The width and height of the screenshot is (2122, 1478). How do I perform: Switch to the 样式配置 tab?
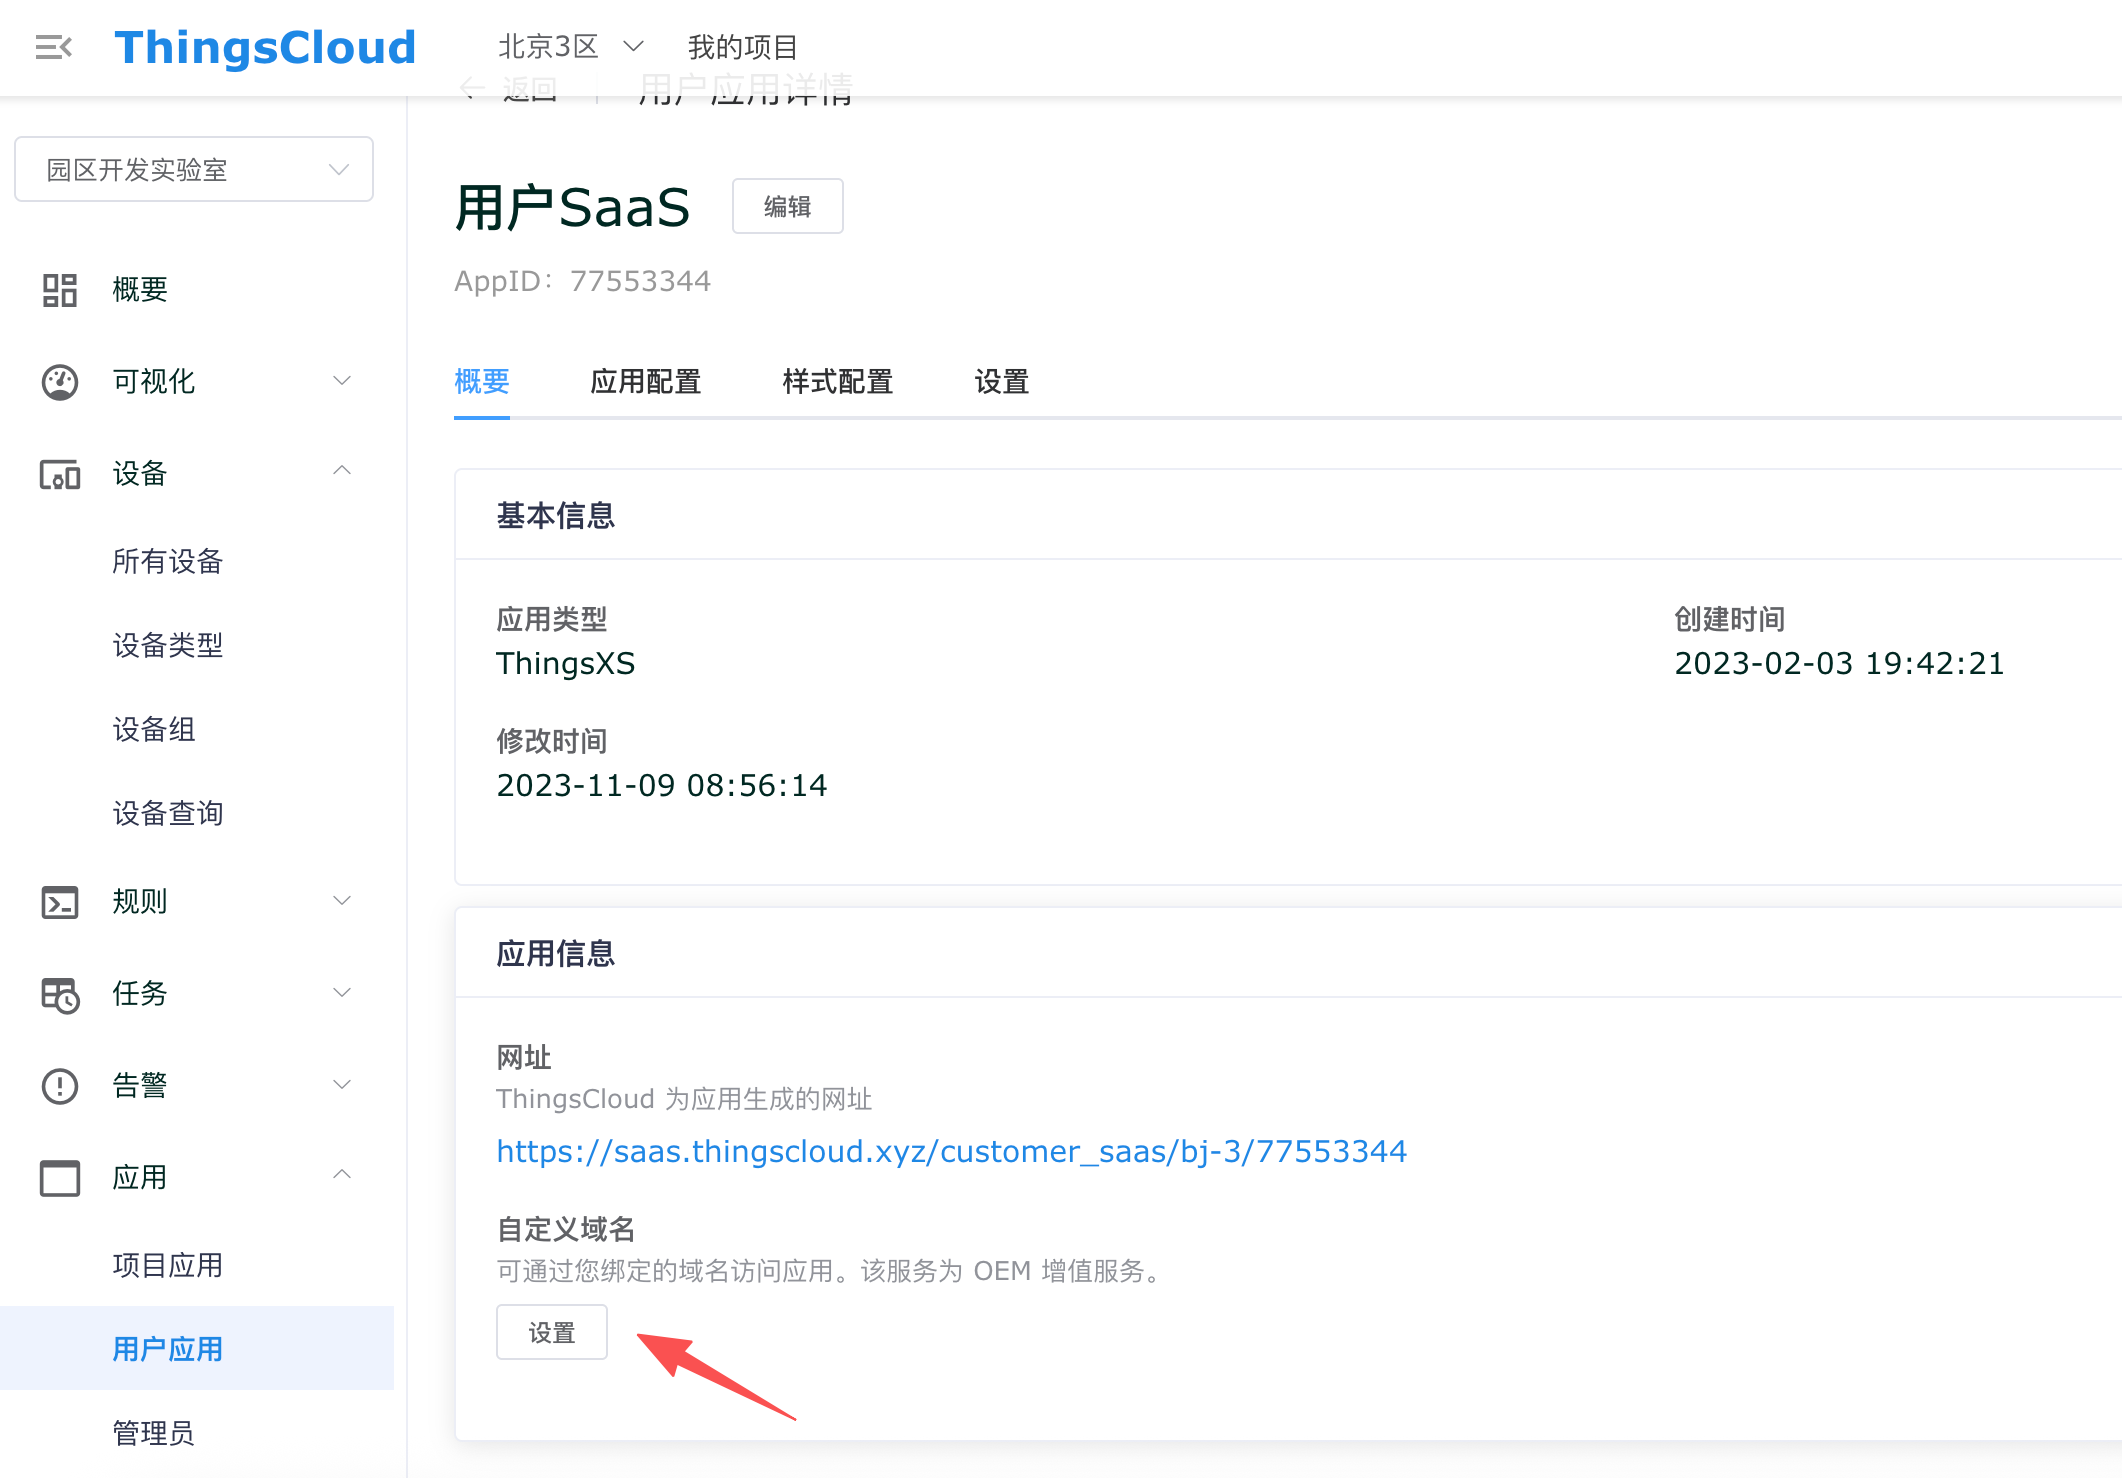coord(837,382)
